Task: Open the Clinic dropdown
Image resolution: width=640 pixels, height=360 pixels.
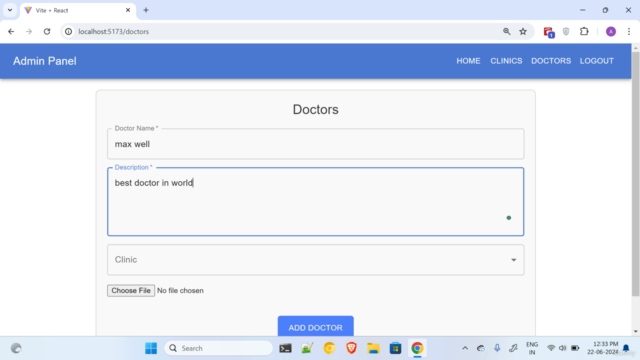Action: (x=316, y=260)
